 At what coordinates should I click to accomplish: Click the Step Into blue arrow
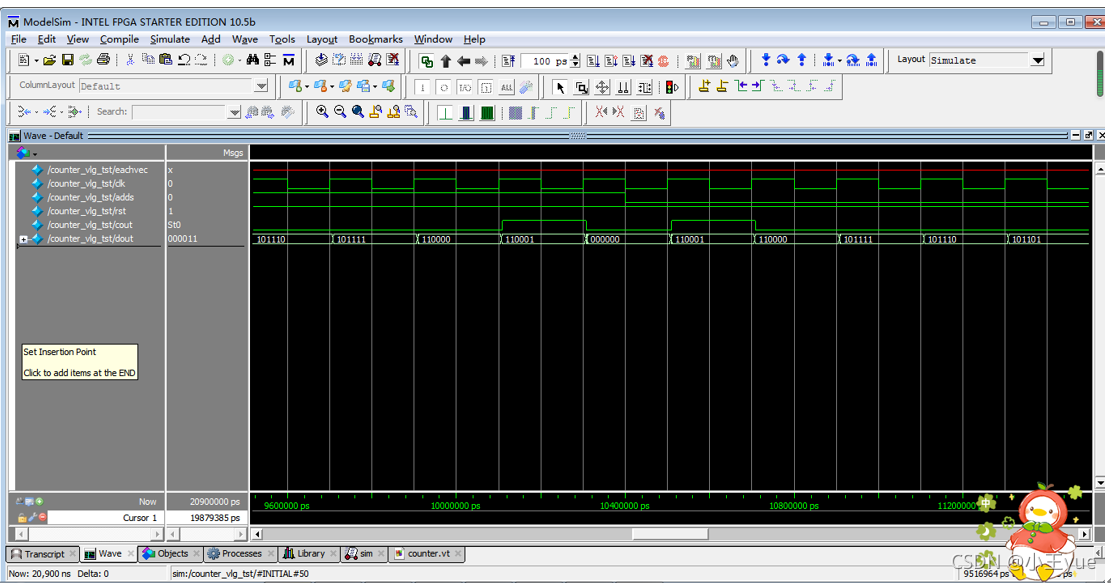click(x=765, y=60)
